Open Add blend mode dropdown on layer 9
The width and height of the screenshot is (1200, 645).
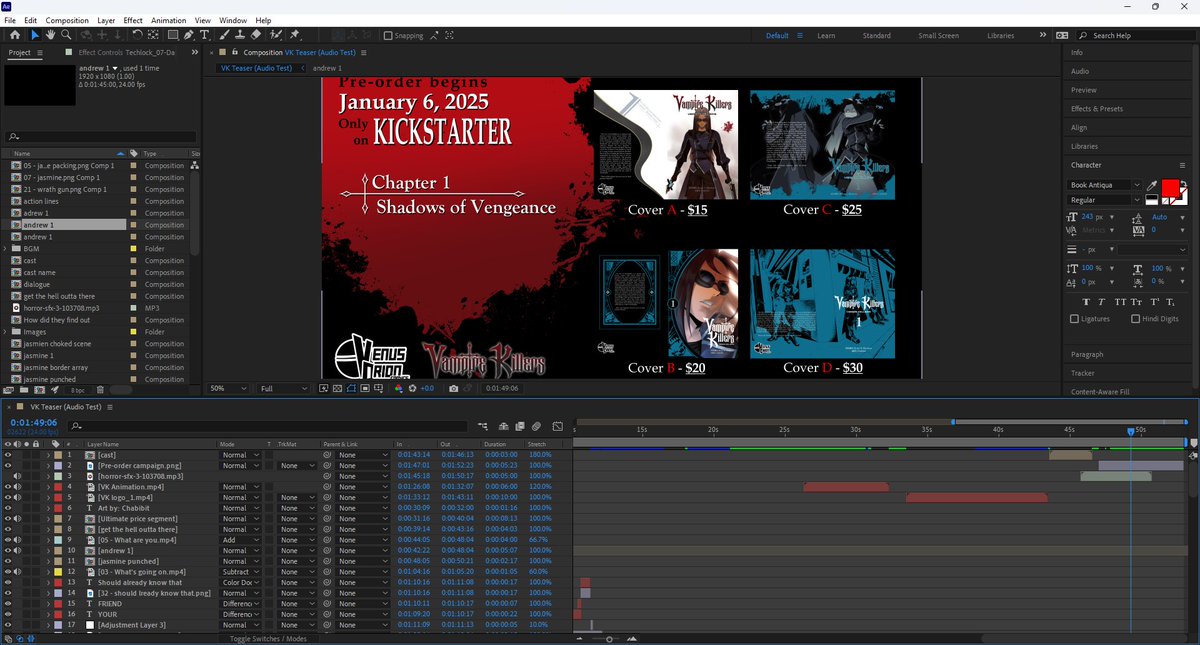(240, 540)
